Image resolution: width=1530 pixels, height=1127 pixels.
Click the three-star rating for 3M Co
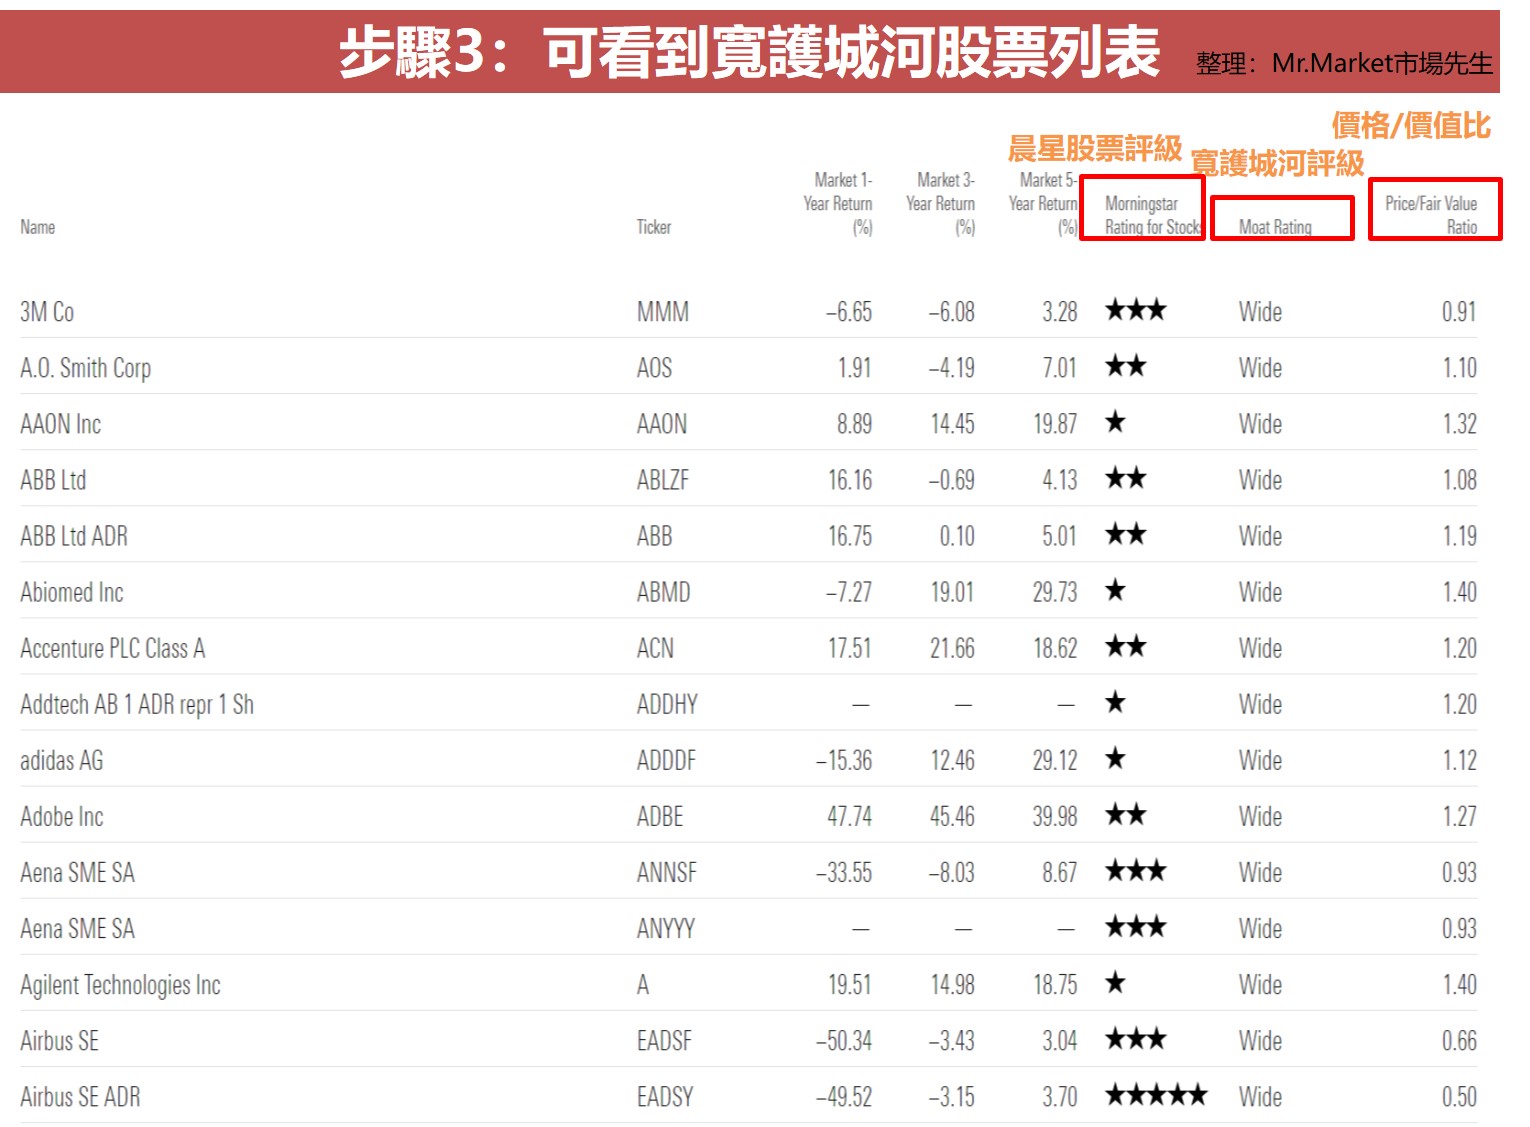coord(1136,310)
